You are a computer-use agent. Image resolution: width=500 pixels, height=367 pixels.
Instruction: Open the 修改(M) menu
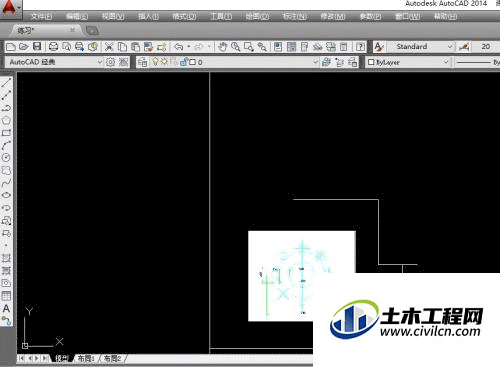(332, 16)
